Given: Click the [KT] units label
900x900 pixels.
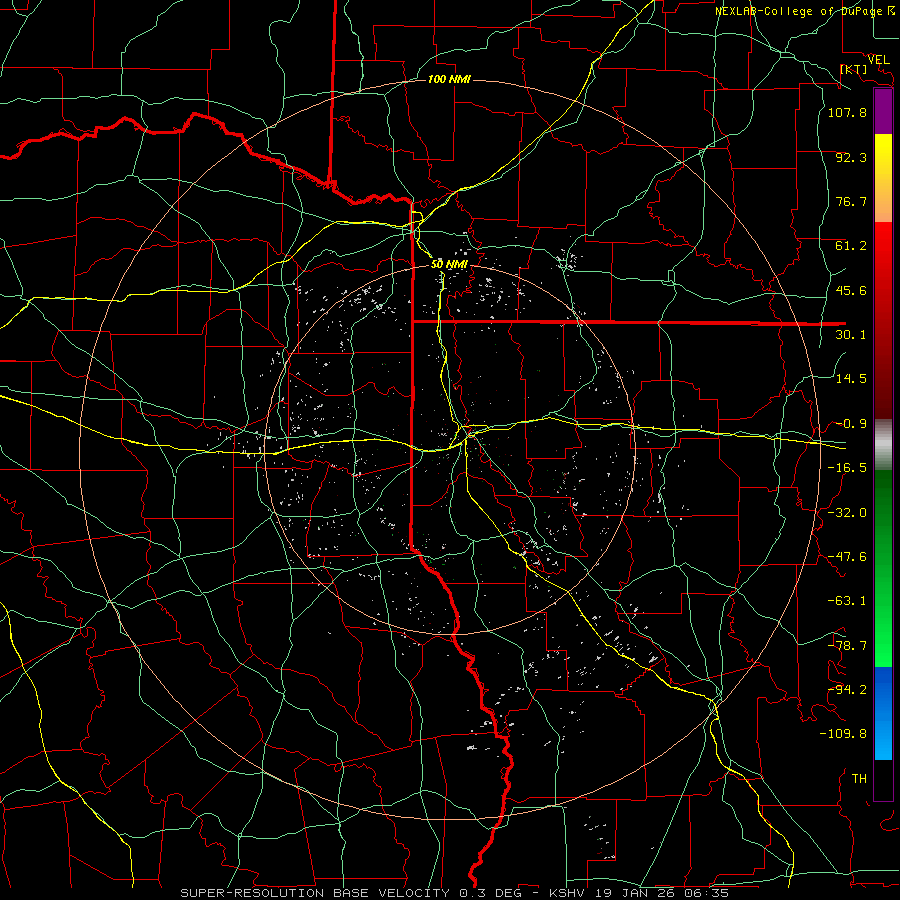Looking at the screenshot, I should [854, 69].
